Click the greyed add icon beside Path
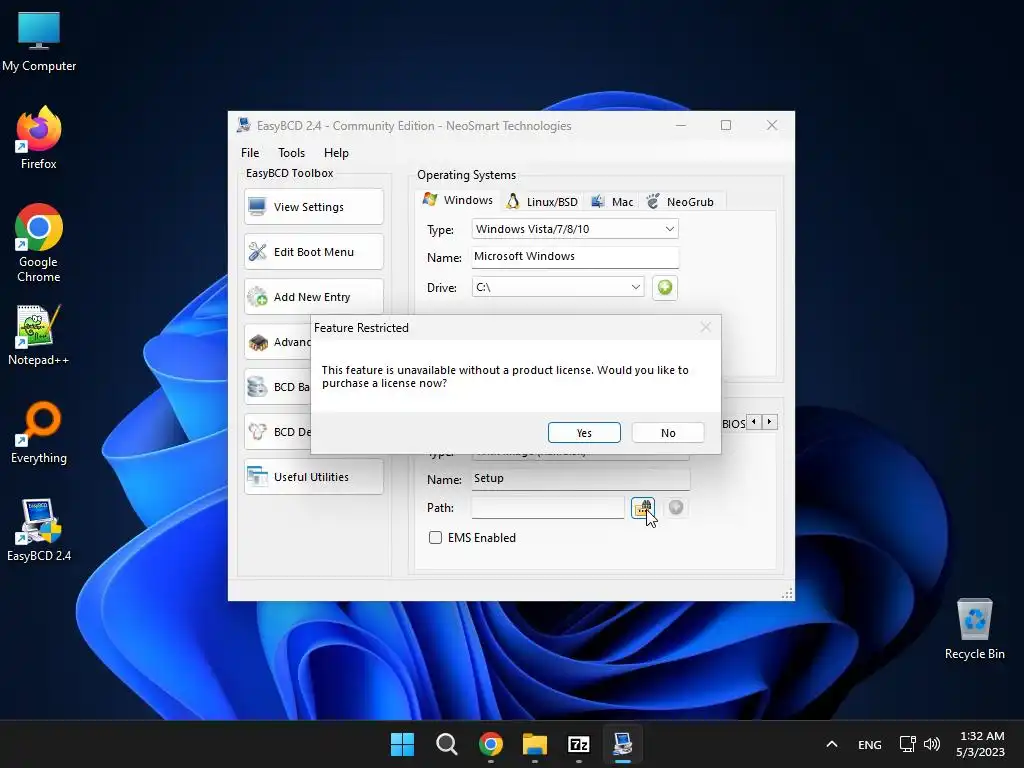This screenshot has width=1024, height=768. pos(676,507)
